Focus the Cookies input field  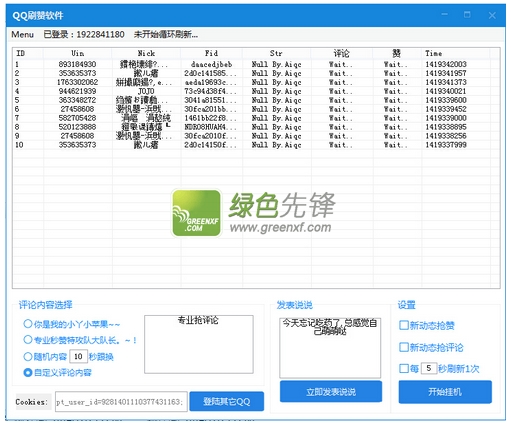click(121, 402)
